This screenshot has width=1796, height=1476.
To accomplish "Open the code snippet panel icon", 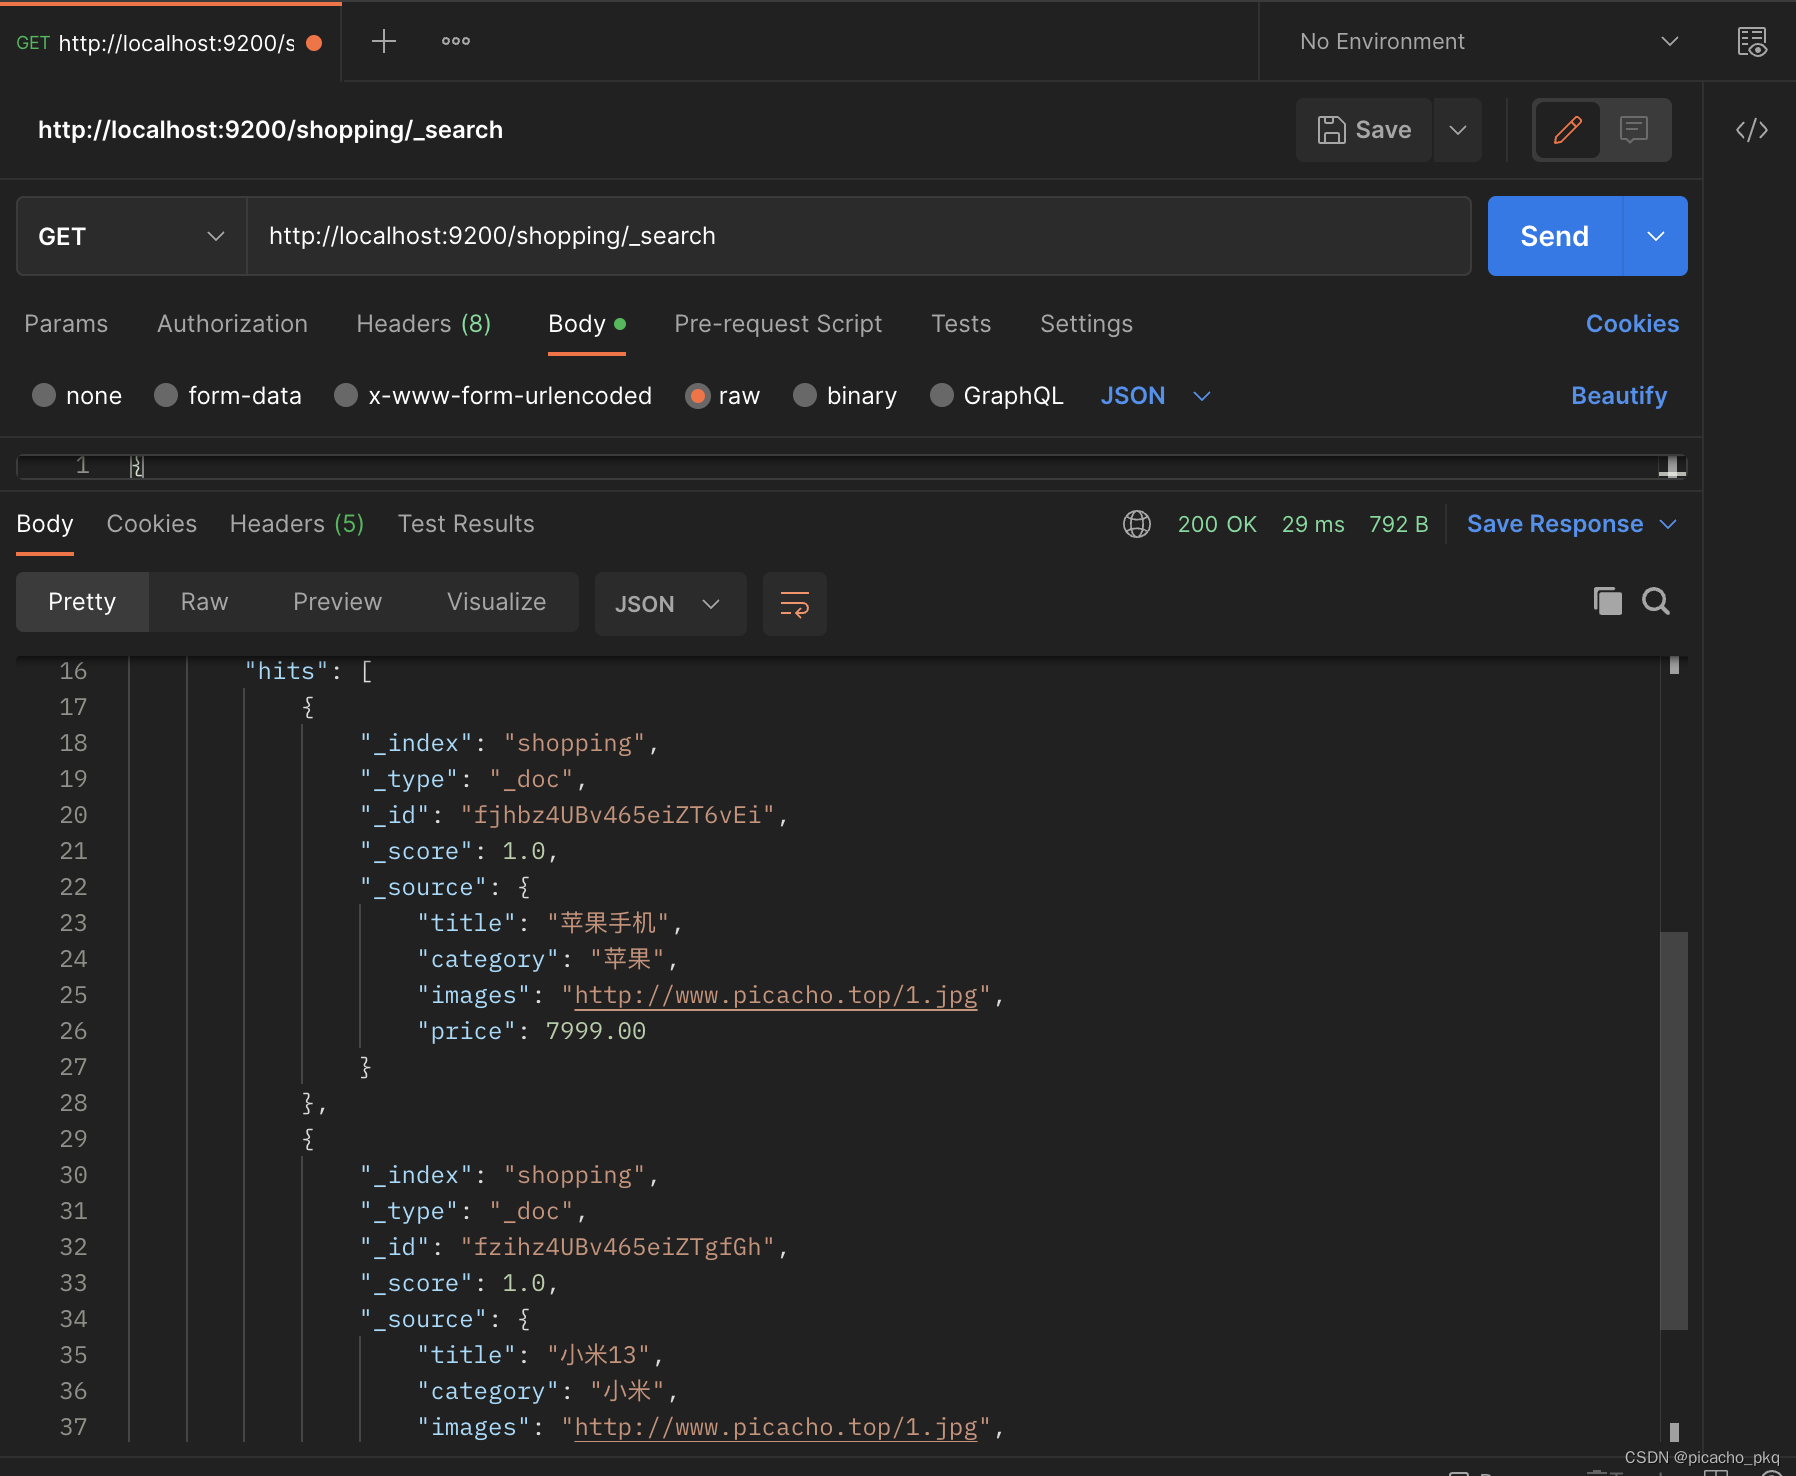I will pos(1752,130).
